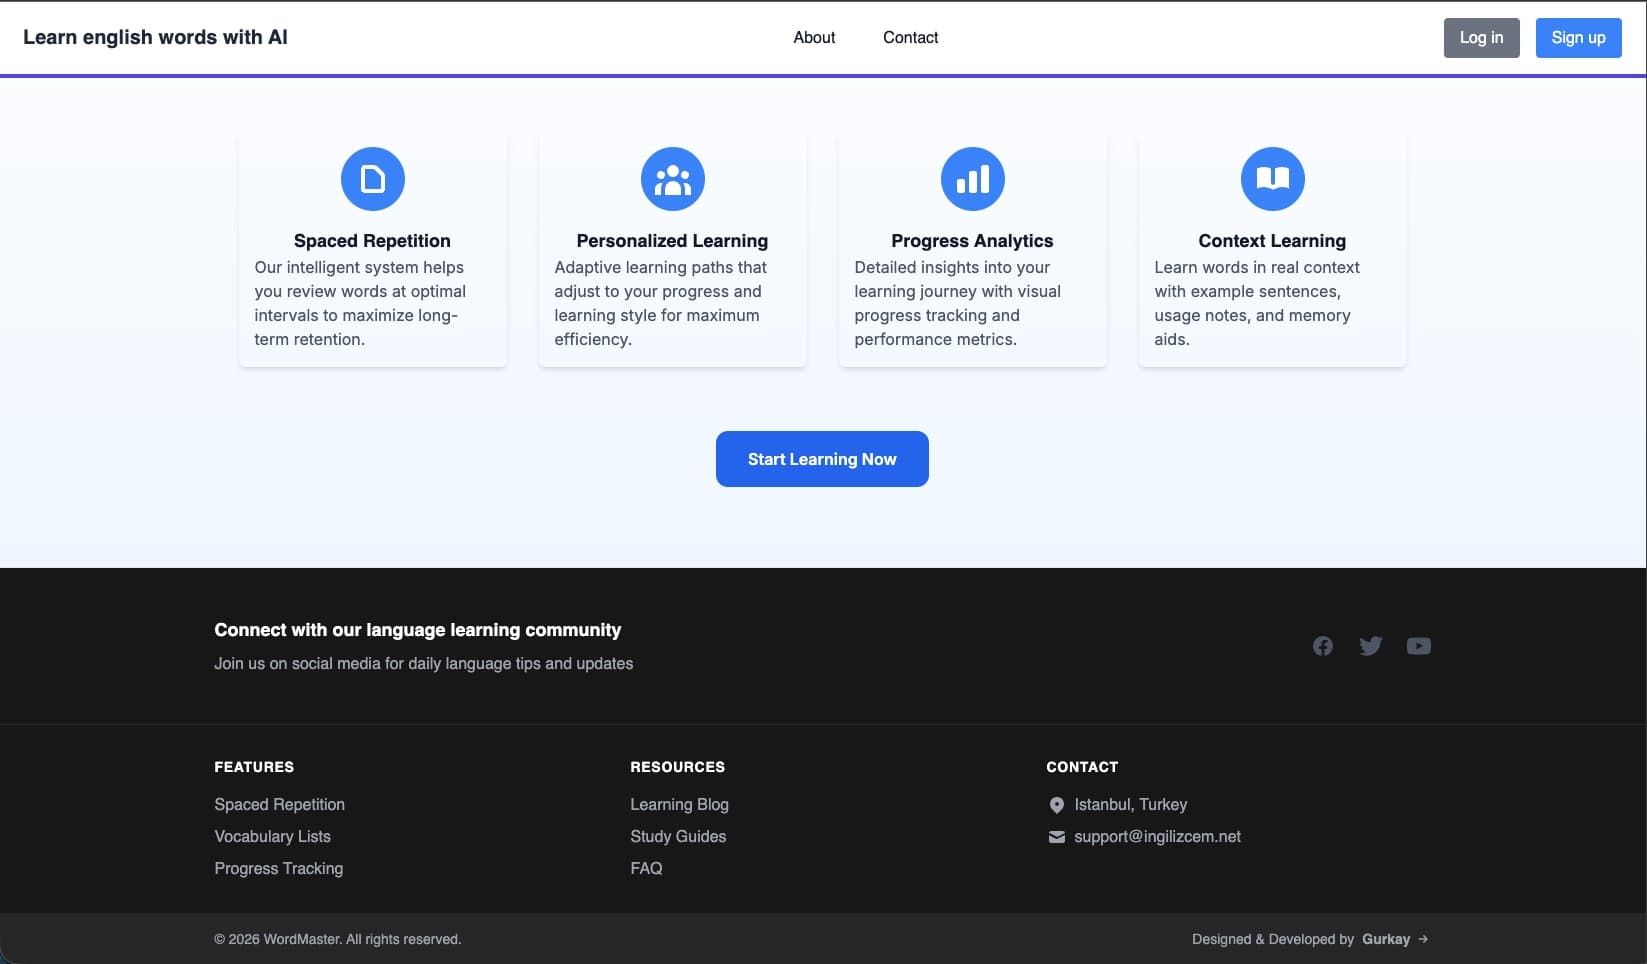Image resolution: width=1647 pixels, height=964 pixels.
Task: Click the arrow icon next to Gurkay
Action: pyautogui.click(x=1422, y=939)
